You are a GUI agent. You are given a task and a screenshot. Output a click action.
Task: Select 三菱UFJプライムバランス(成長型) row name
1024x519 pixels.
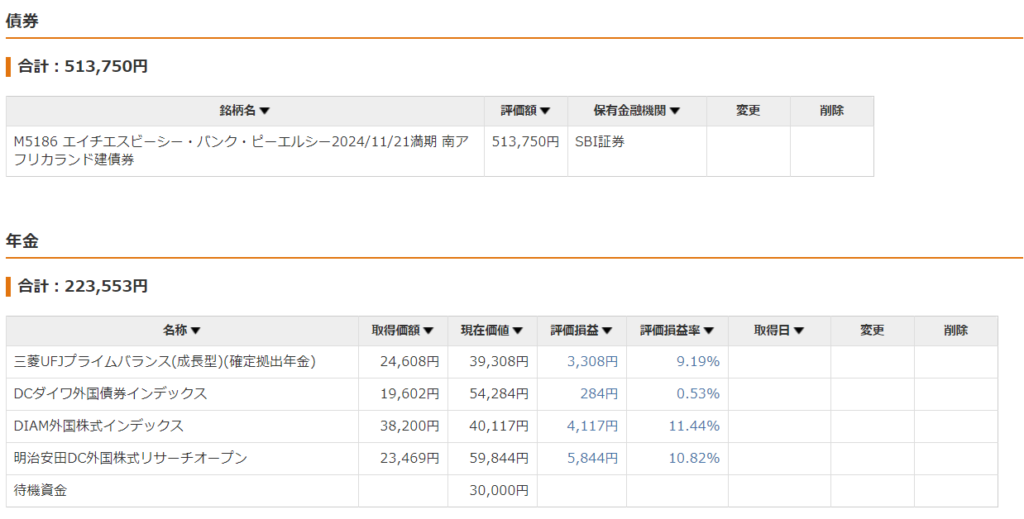click(x=165, y=362)
